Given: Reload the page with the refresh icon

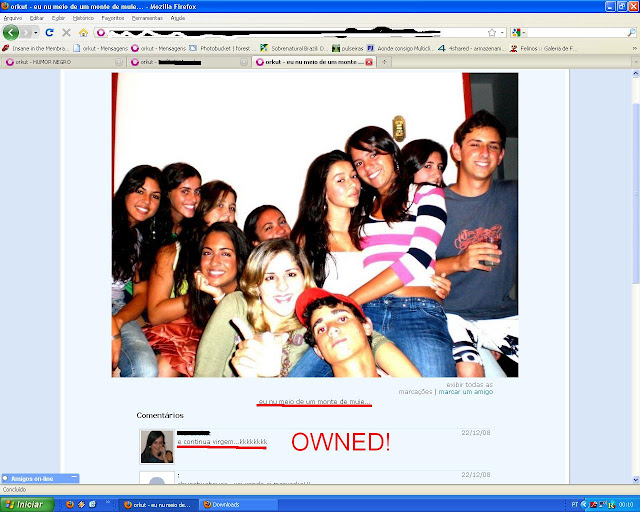Looking at the screenshot, I should 49,33.
